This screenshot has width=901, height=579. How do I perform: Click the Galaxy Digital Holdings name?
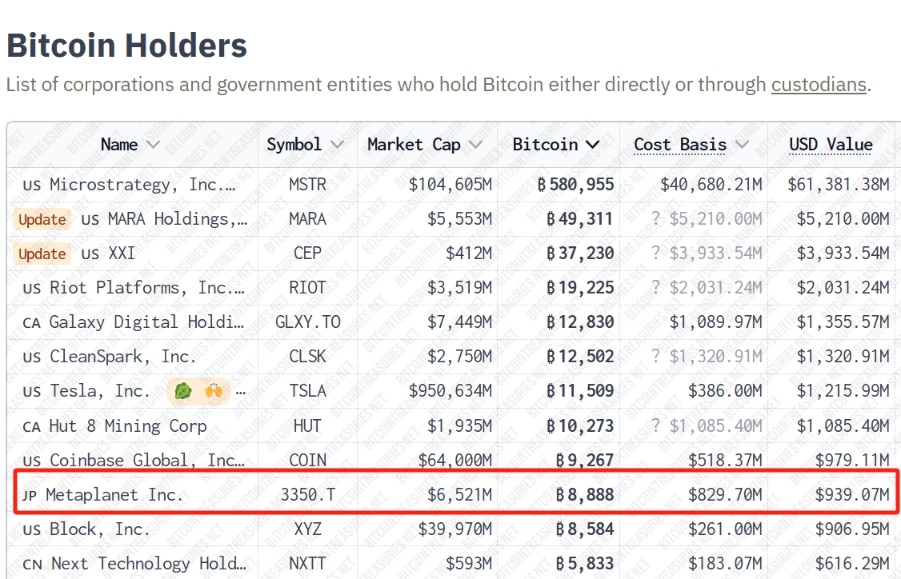pos(146,322)
